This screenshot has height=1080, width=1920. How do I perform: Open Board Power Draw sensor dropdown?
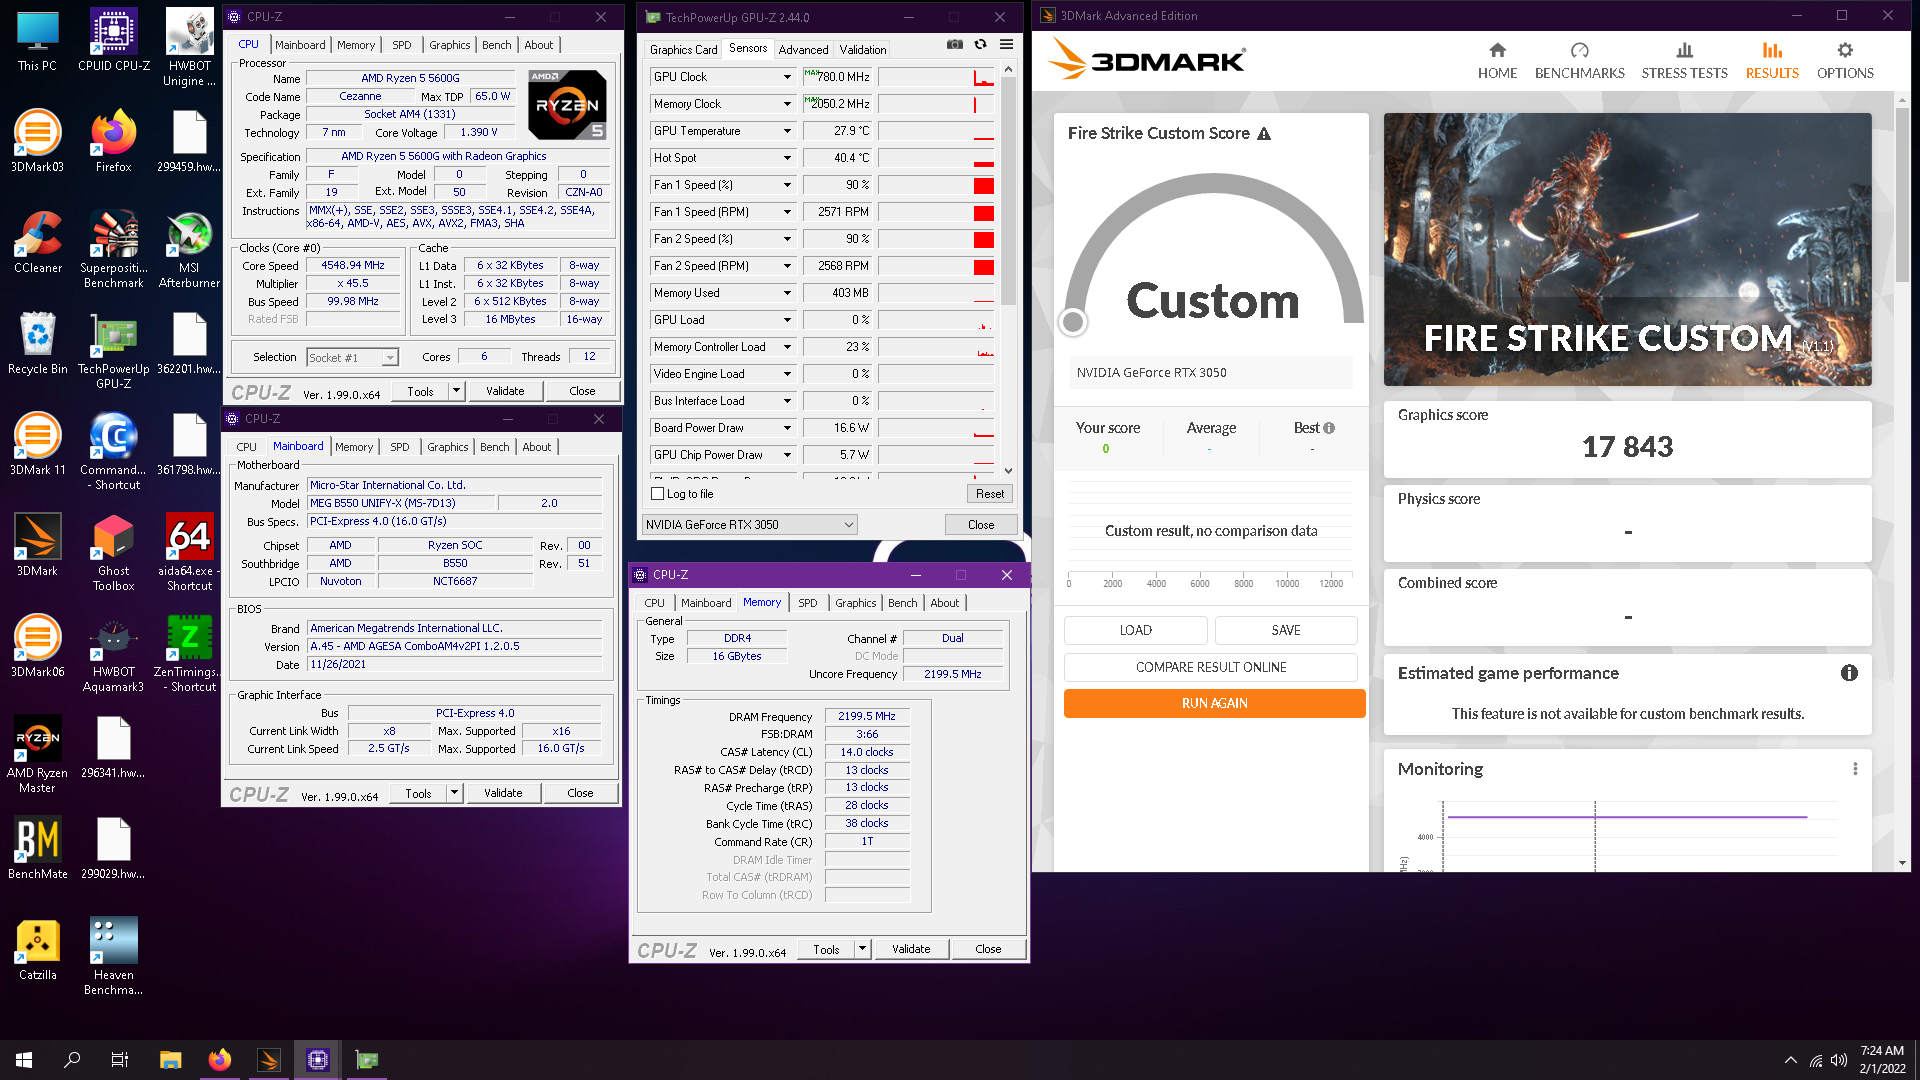coord(787,428)
